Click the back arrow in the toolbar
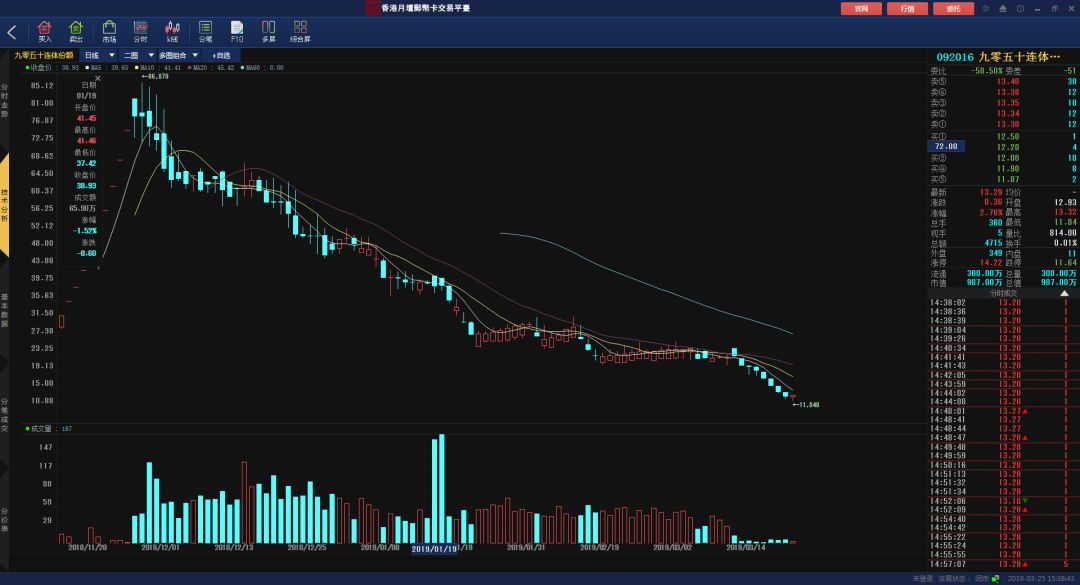The height and width of the screenshot is (585, 1080). click(x=12, y=32)
